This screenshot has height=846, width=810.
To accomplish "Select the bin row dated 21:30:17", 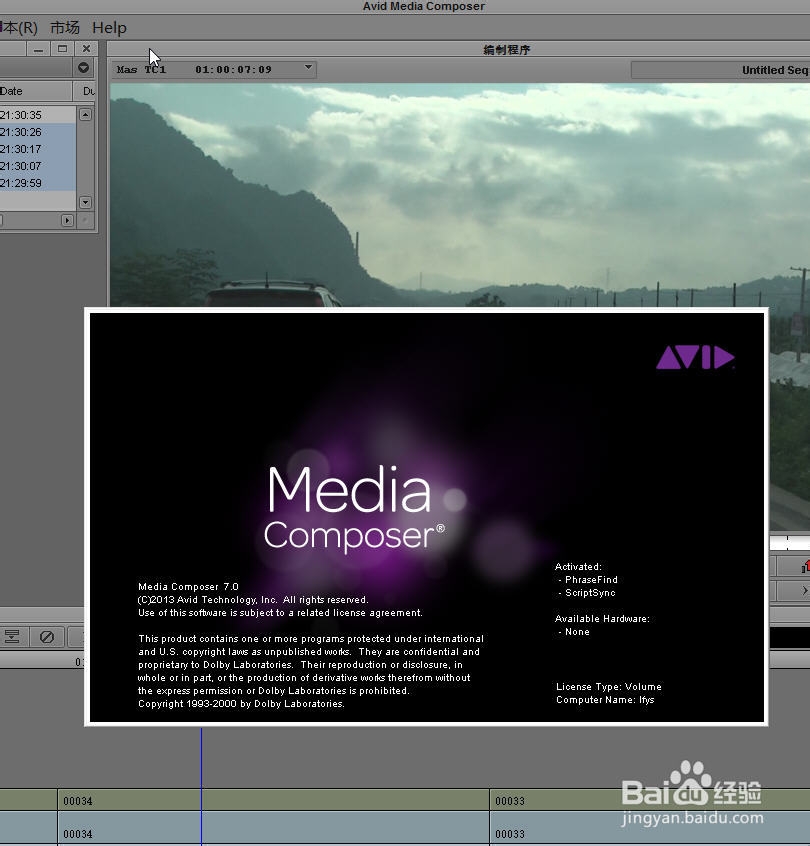I will point(38,149).
